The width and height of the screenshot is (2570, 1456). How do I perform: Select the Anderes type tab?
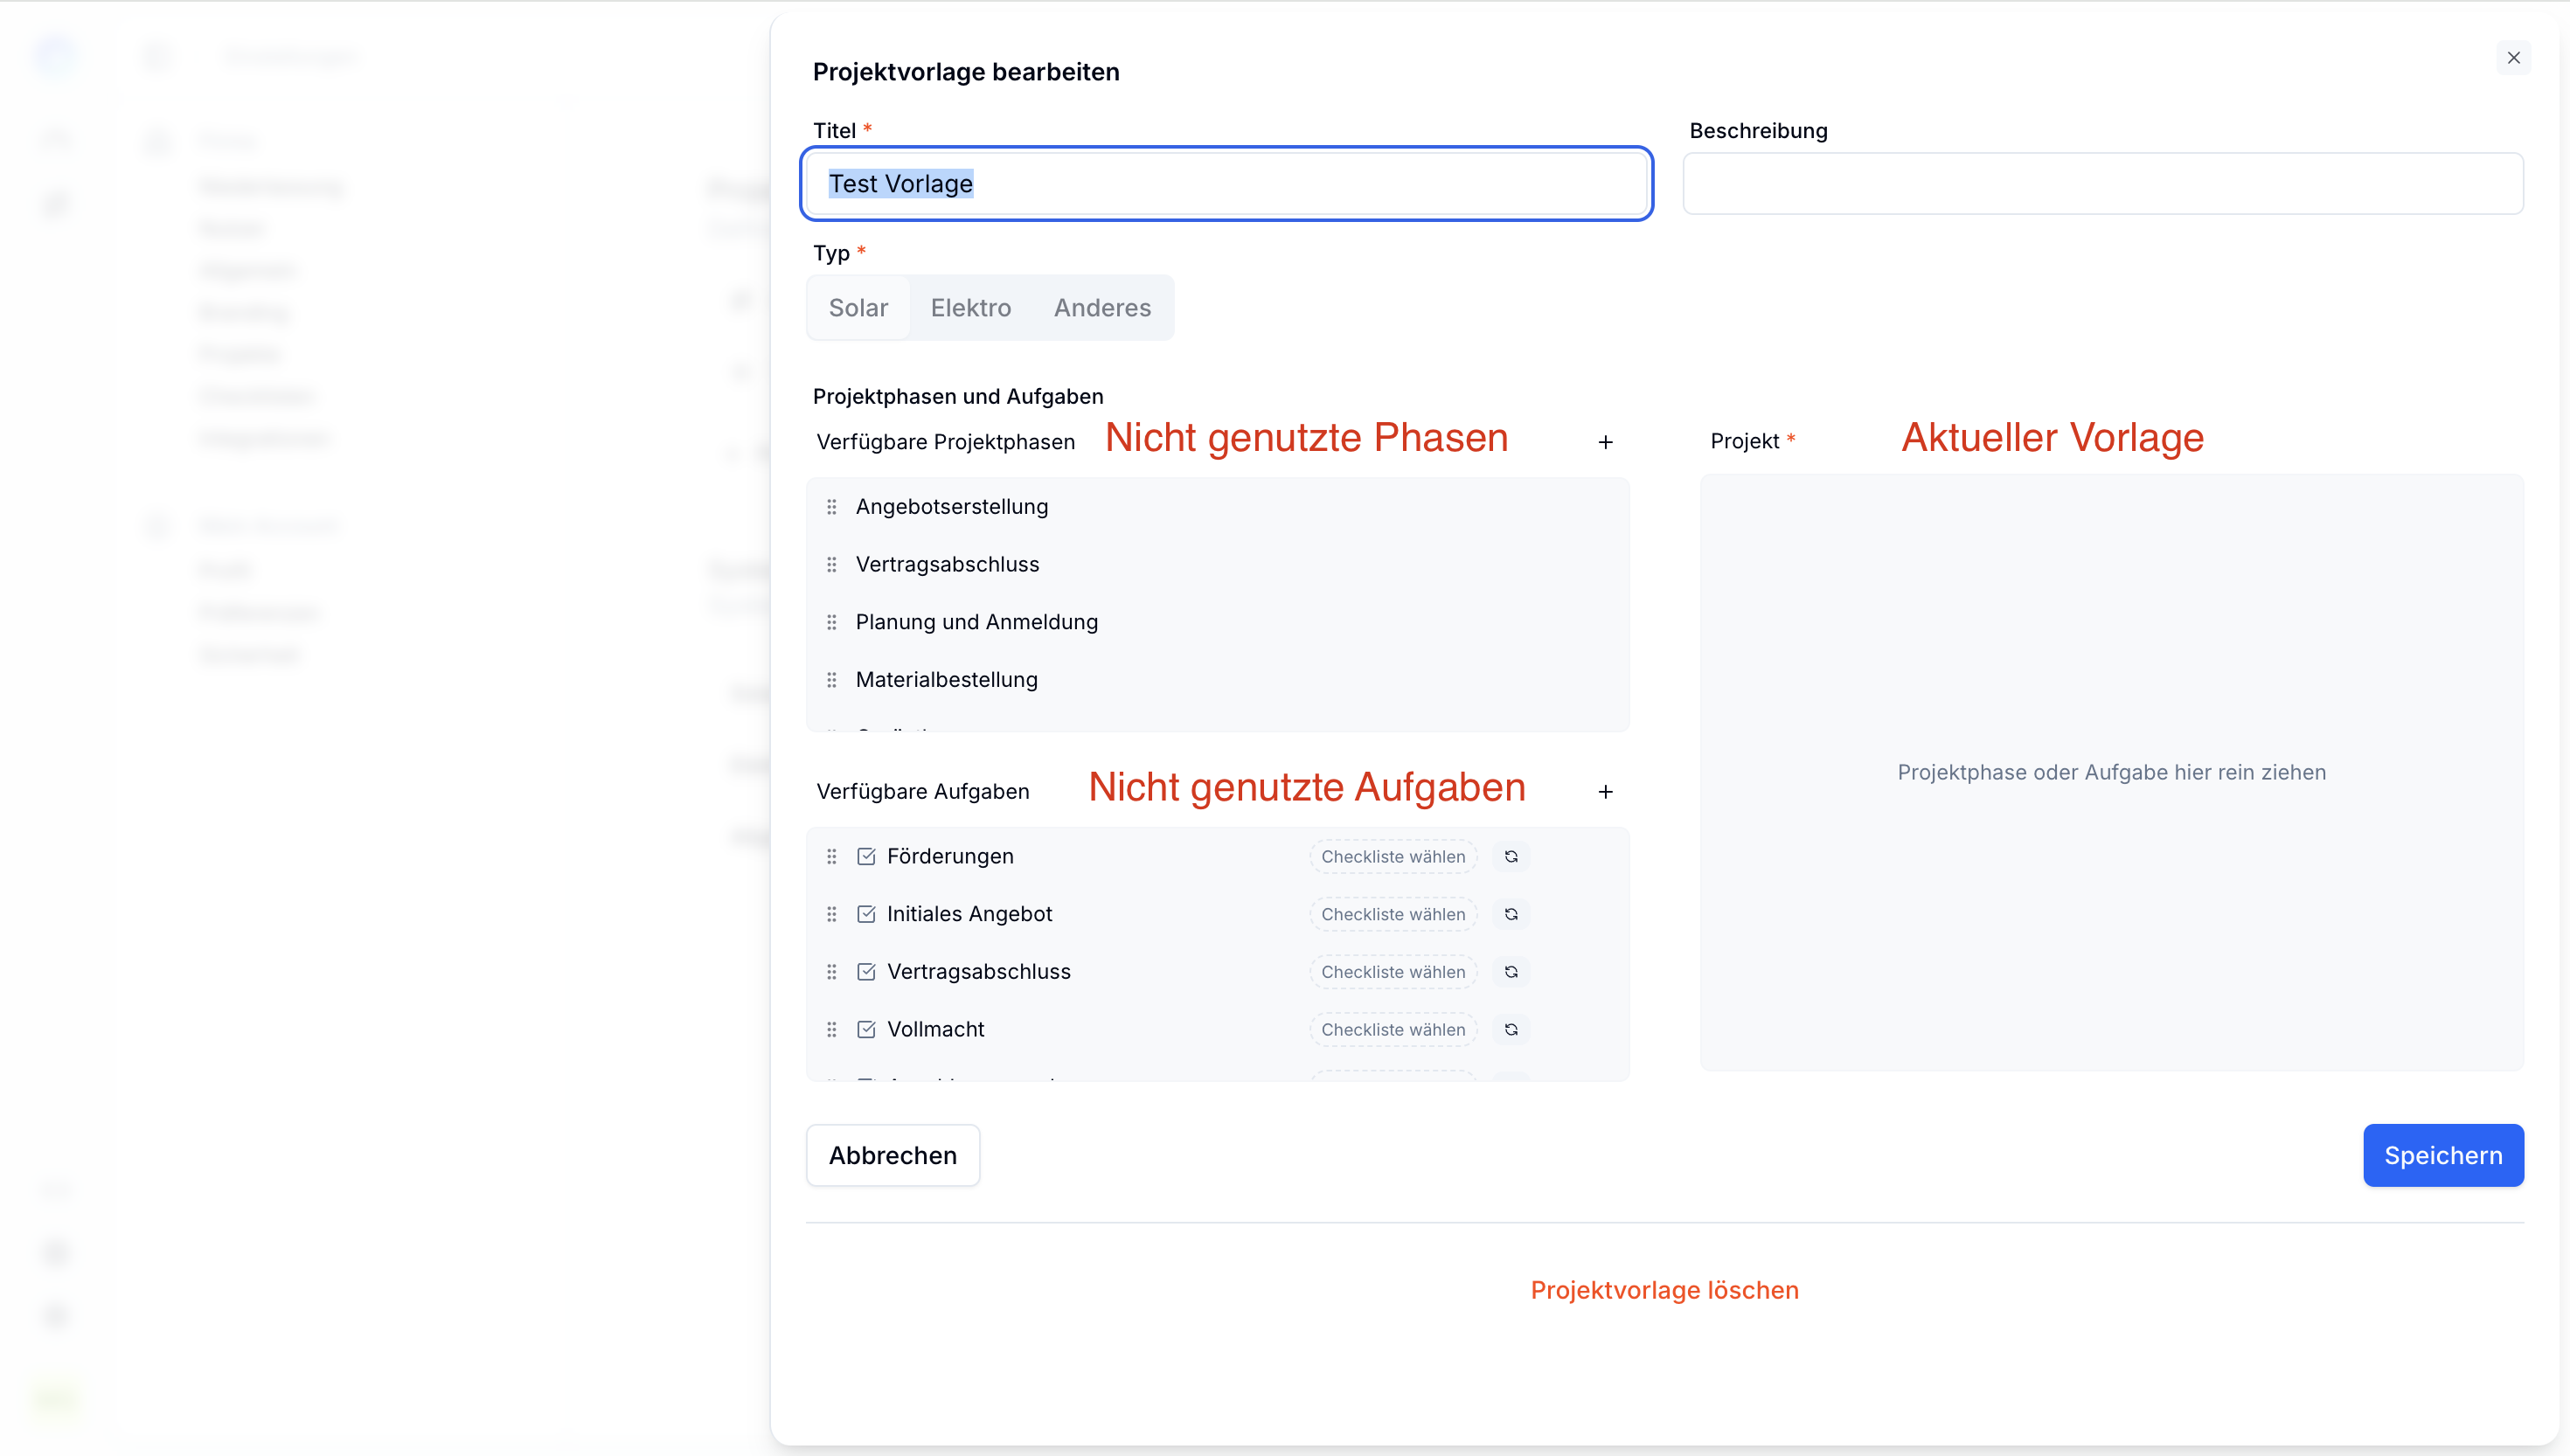click(x=1102, y=308)
